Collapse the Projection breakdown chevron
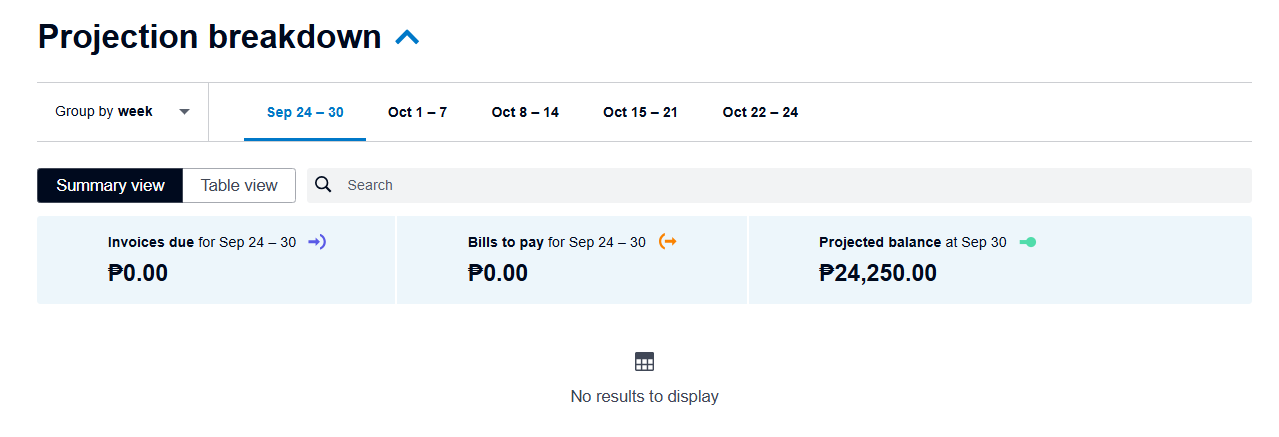 pyautogui.click(x=407, y=38)
